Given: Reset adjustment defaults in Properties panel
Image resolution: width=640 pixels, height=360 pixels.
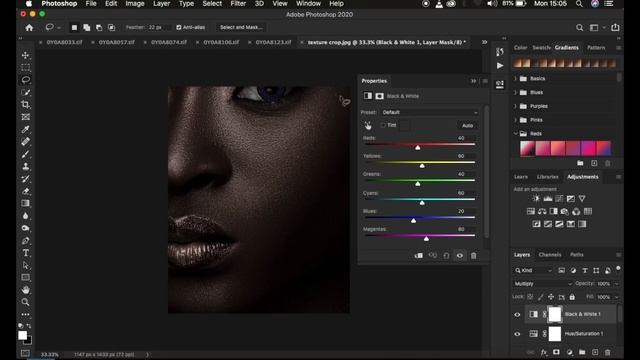Looking at the screenshot, I should point(446,256).
